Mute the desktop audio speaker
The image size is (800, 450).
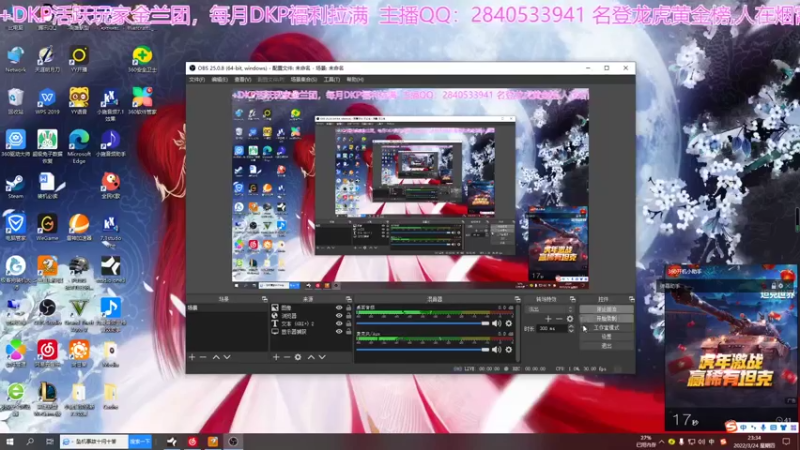[496, 323]
